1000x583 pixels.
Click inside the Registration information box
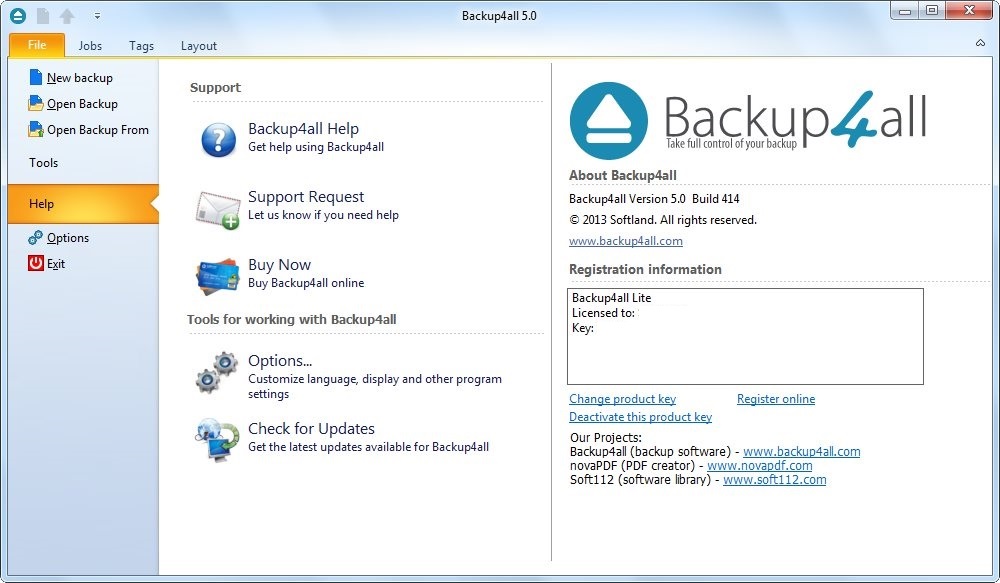pos(745,336)
